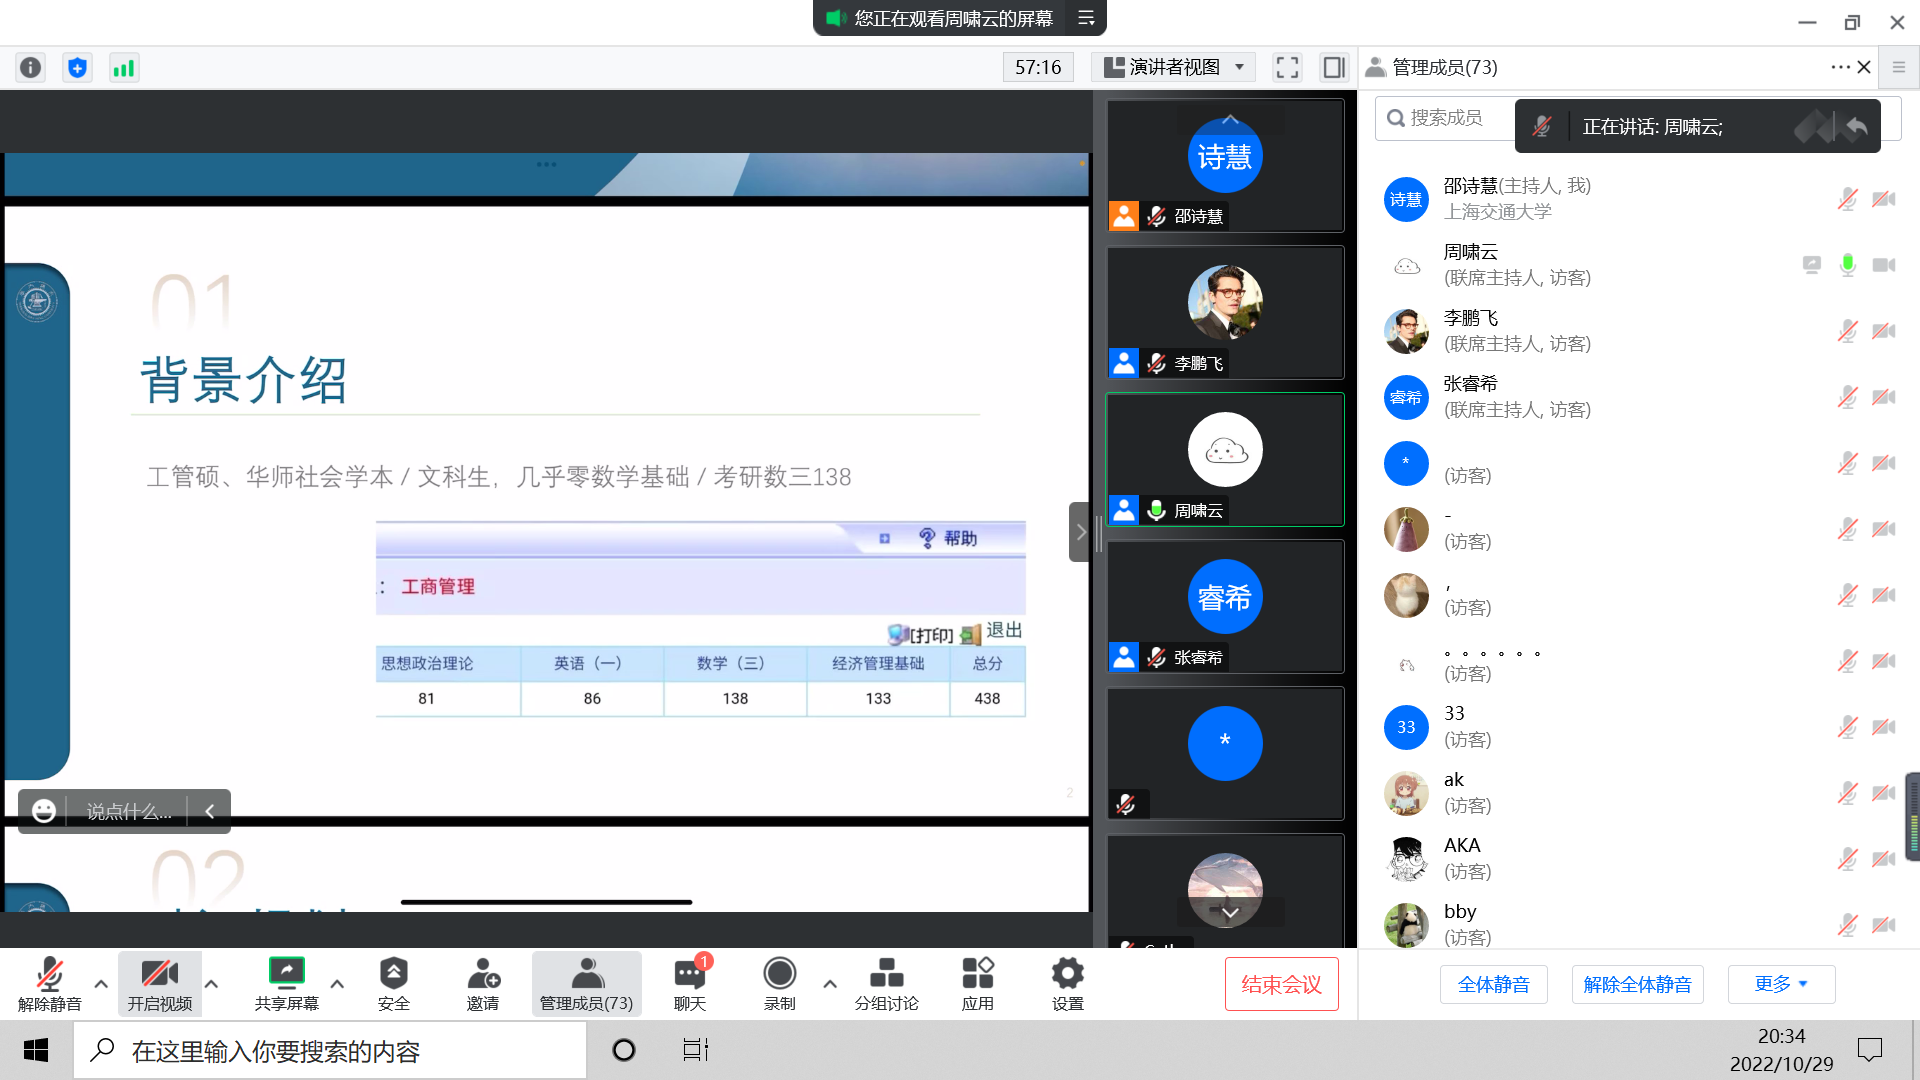This screenshot has height=1080, width=1920.
Task: Open Breakout Rooms (分组讨论) icon
Action: [x=886, y=973]
